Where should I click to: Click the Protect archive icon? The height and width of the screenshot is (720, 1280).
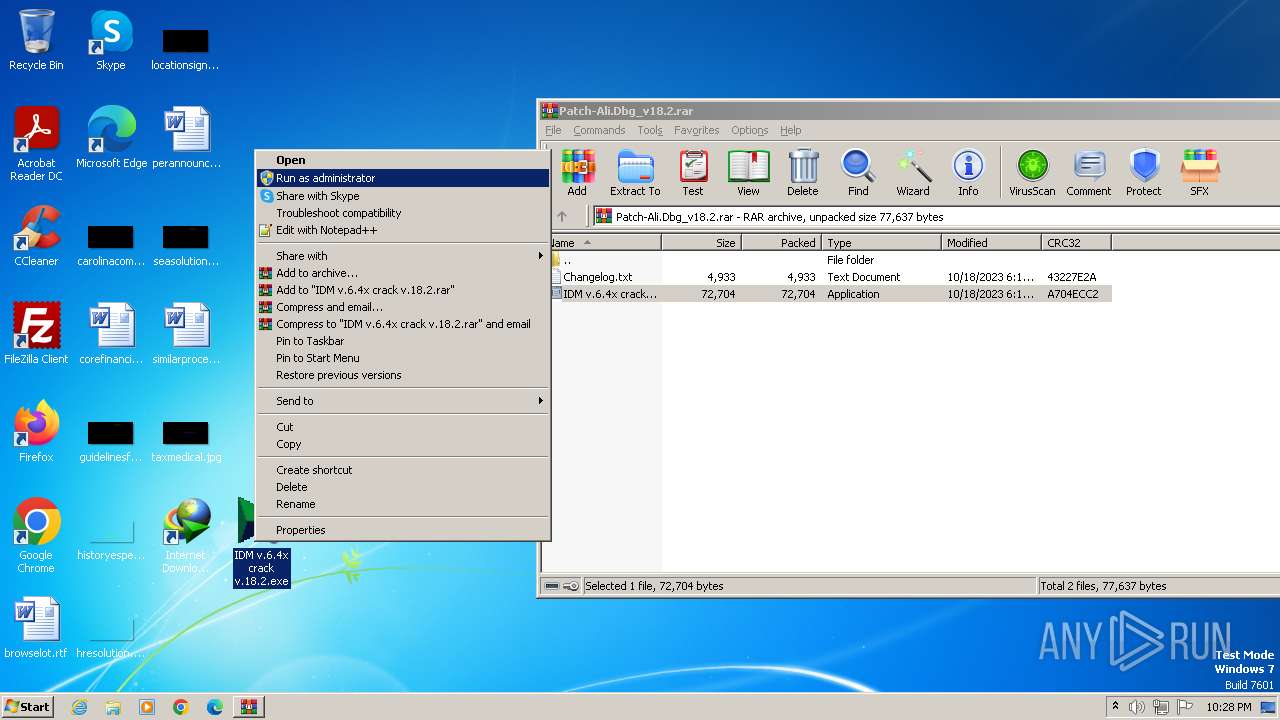point(1144,173)
